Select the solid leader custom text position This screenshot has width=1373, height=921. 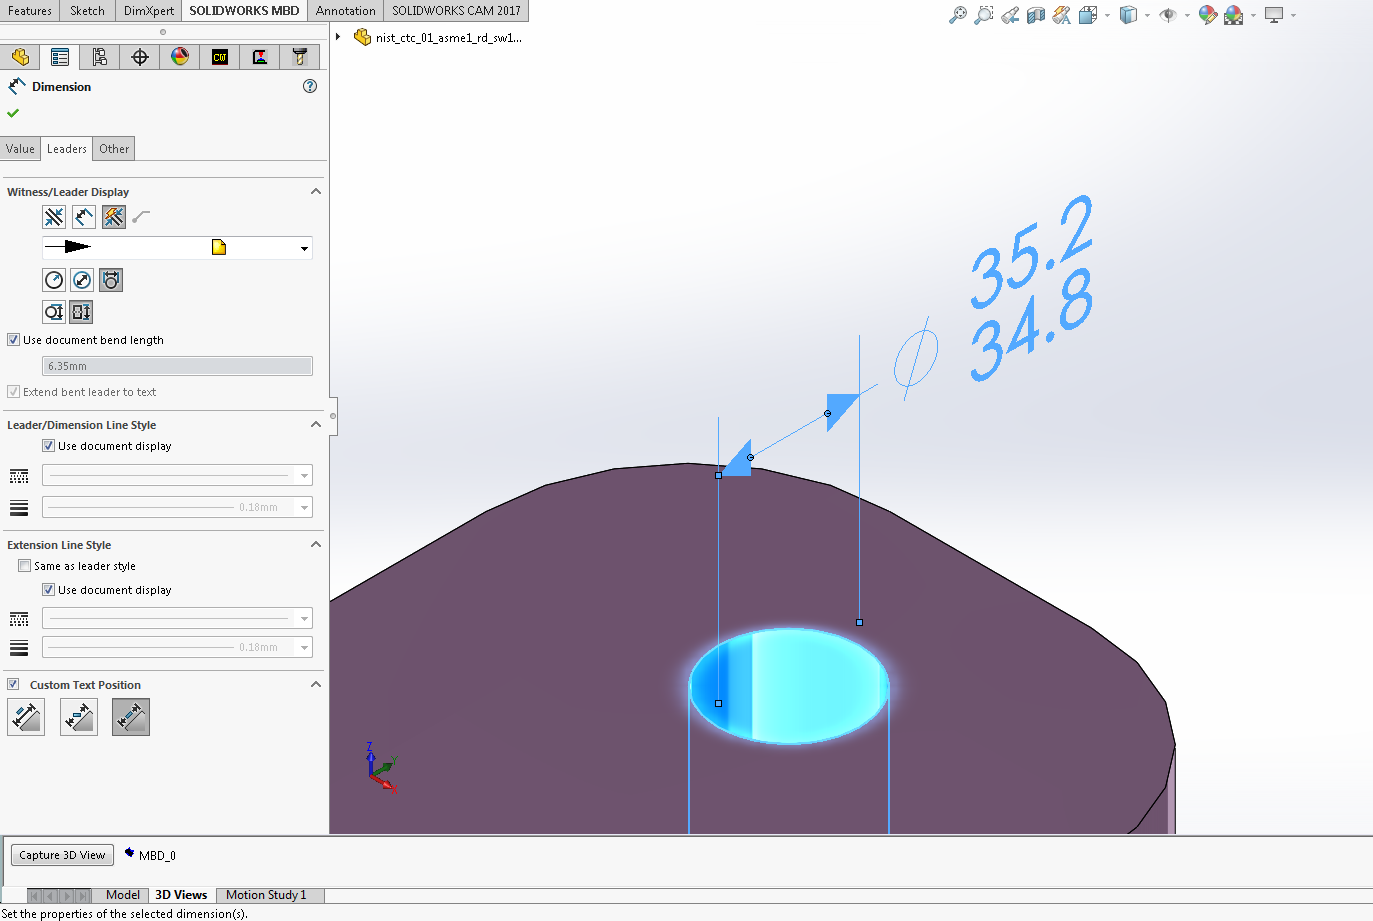pyautogui.click(x=25, y=717)
